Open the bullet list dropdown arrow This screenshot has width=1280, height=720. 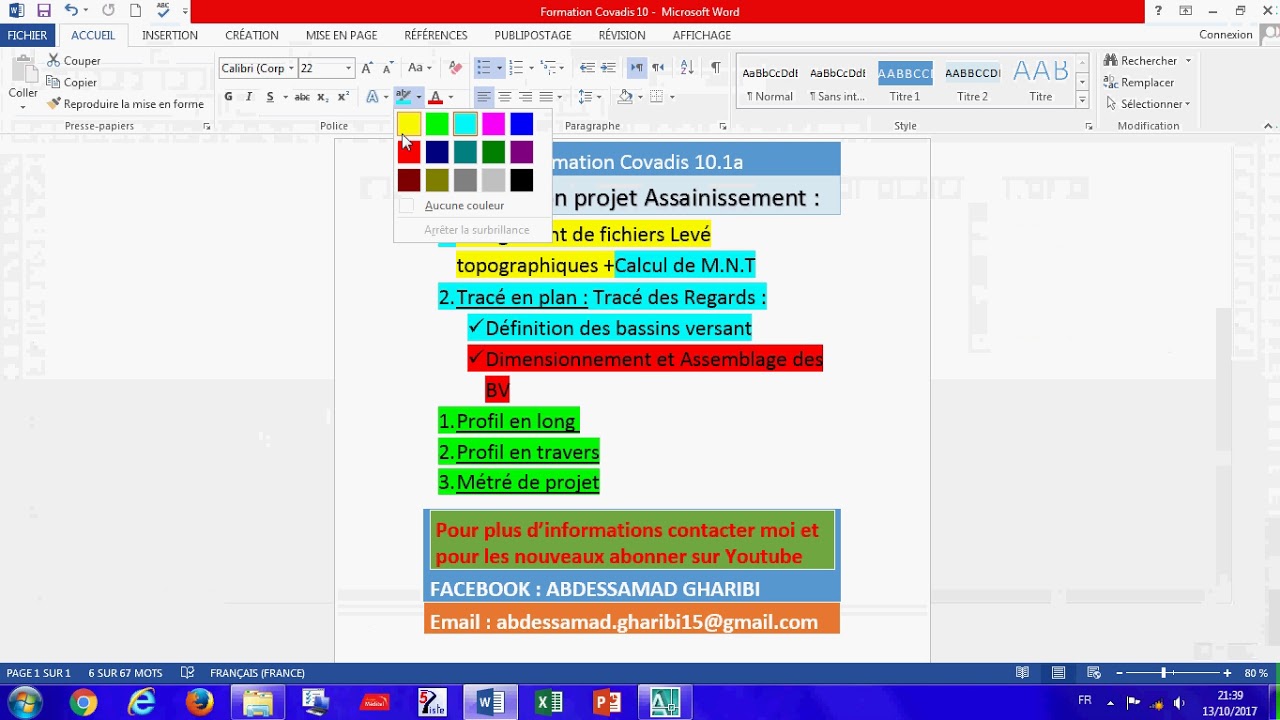[499, 68]
